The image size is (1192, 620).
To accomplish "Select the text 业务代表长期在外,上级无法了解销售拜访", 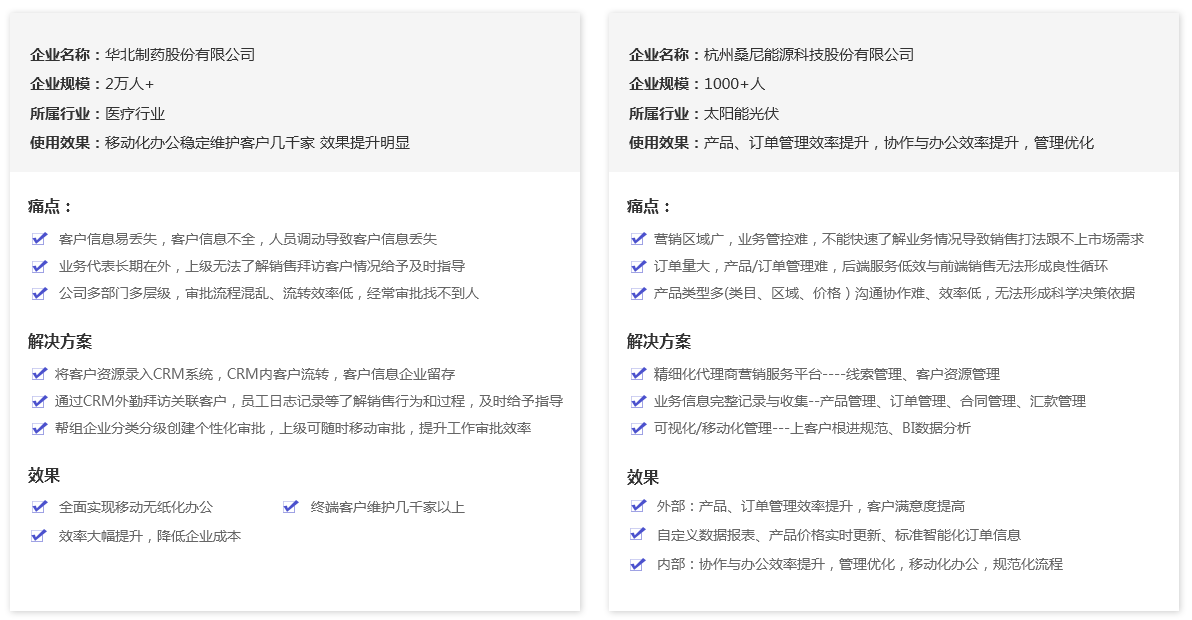I will point(185,267).
